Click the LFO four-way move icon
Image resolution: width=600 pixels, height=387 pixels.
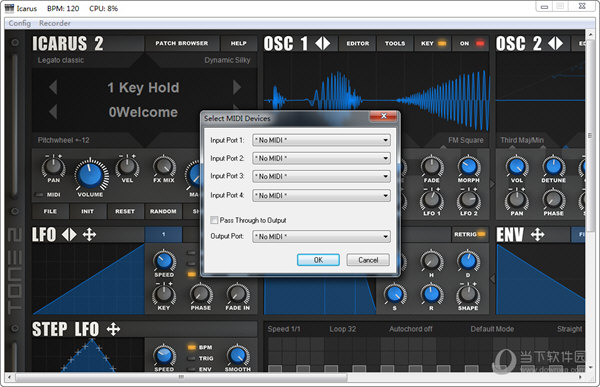click(x=89, y=234)
